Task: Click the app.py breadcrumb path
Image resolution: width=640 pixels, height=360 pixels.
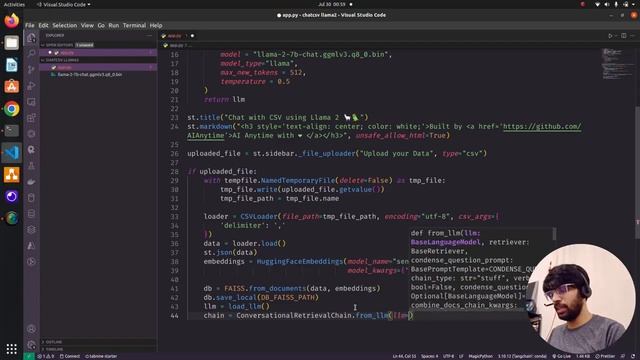Action: click(x=176, y=45)
